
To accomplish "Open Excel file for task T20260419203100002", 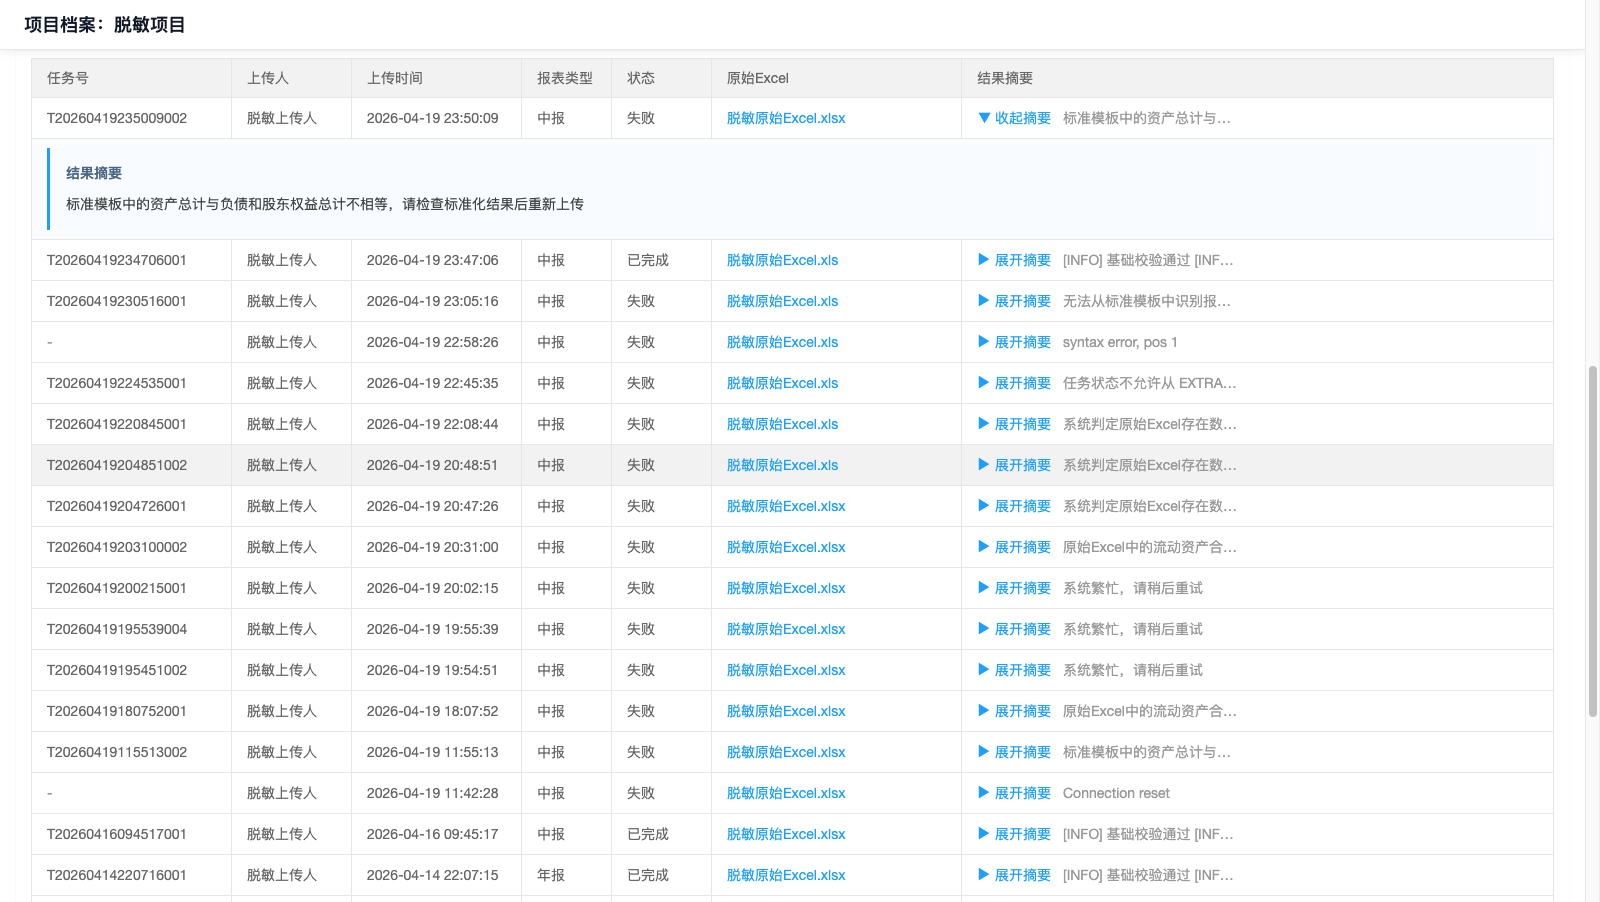I will [x=785, y=547].
